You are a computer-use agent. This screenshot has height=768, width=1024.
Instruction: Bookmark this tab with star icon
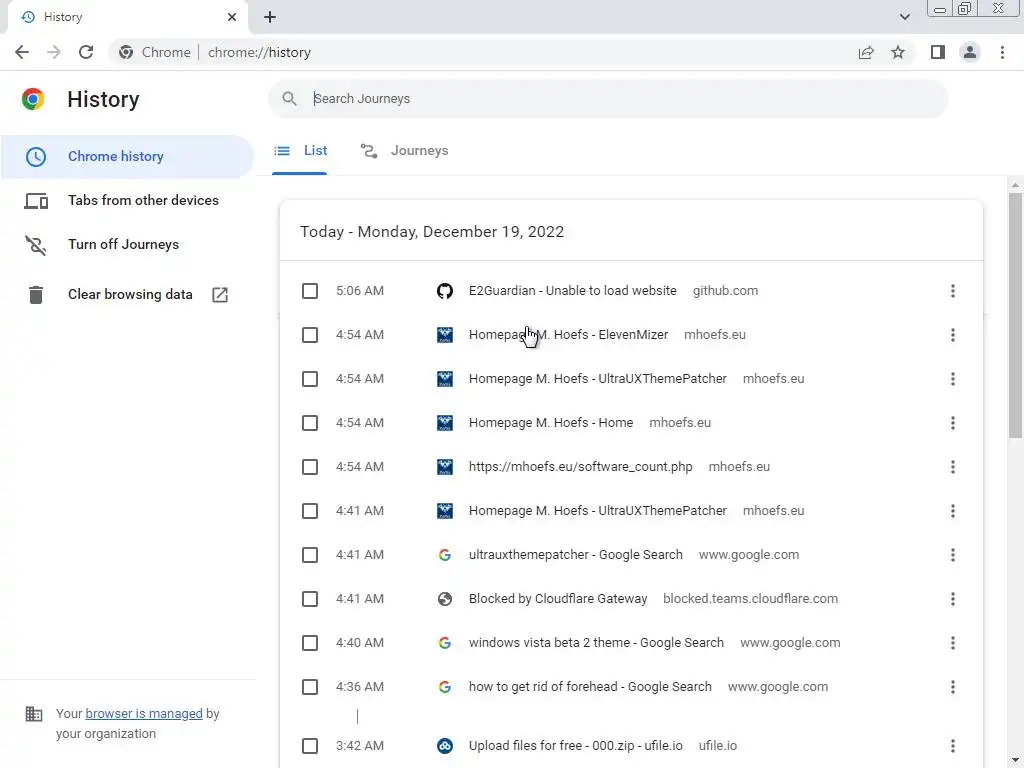[898, 52]
